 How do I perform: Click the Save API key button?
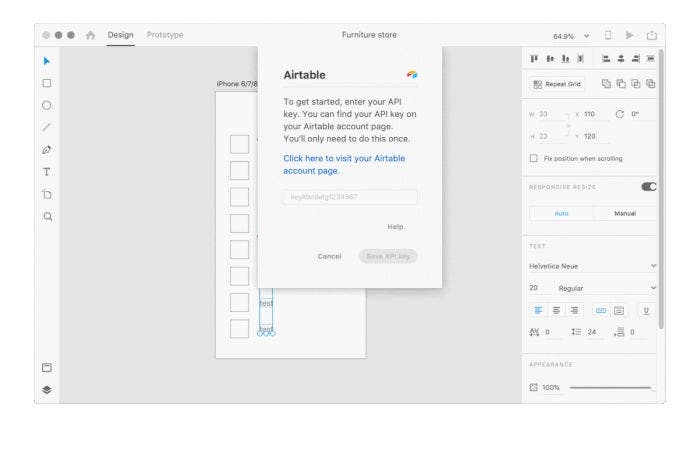pyautogui.click(x=388, y=256)
